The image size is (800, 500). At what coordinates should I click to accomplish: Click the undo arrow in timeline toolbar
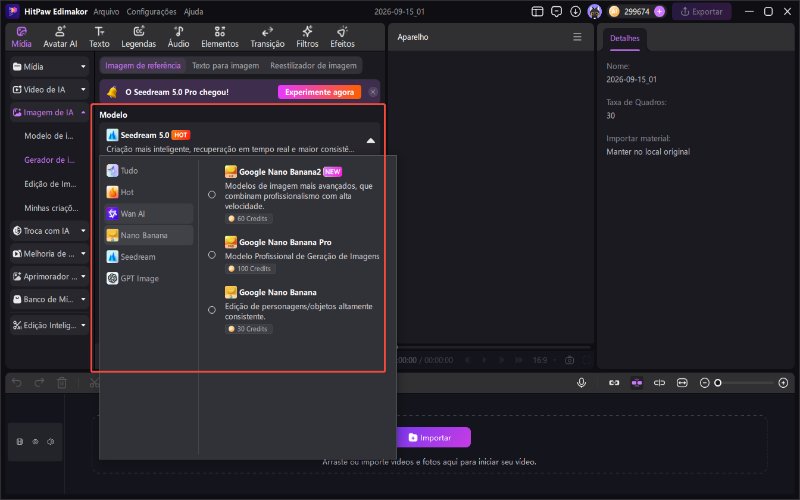point(17,383)
